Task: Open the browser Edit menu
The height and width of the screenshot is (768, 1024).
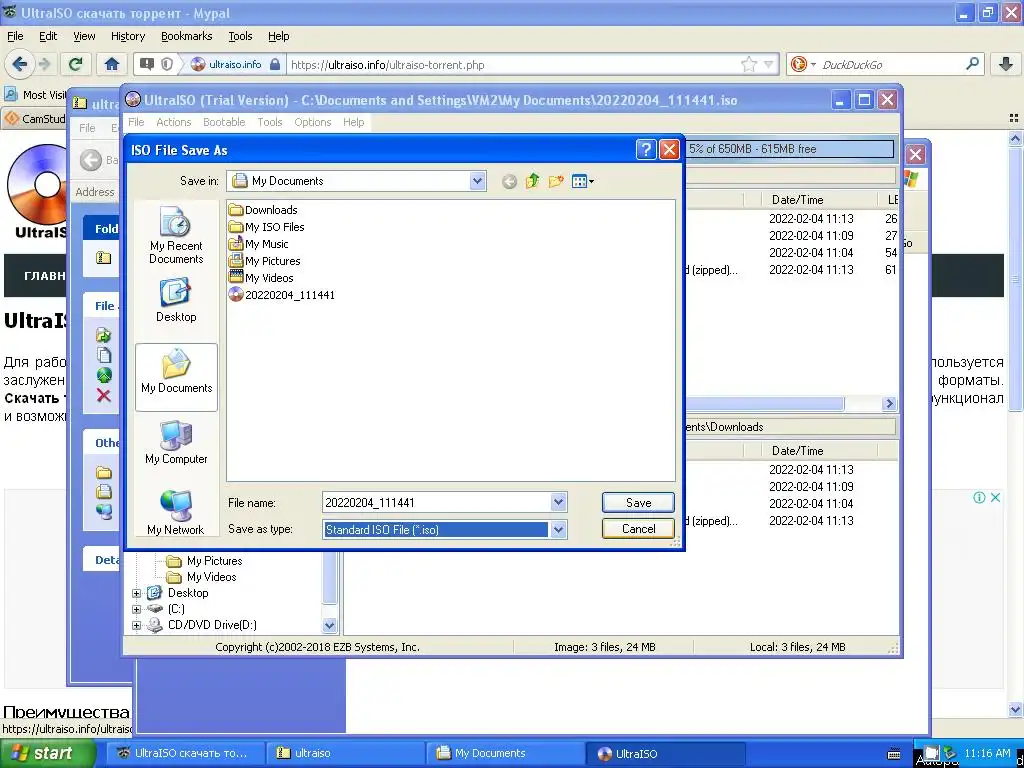Action: [48, 36]
